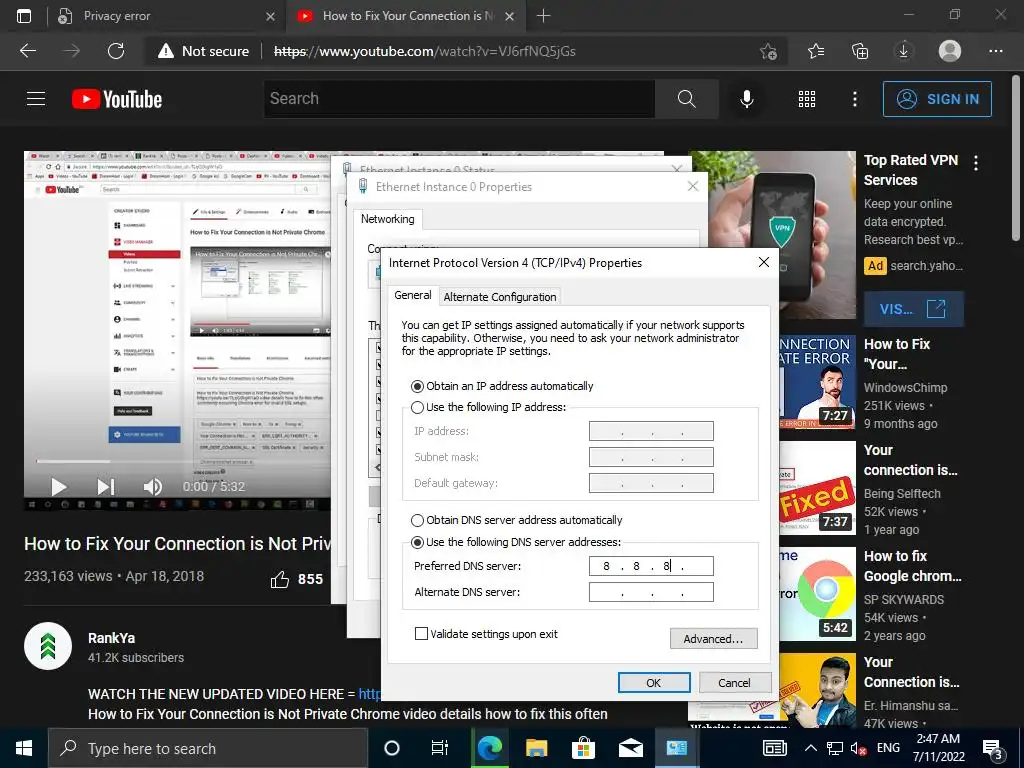
Task: Switch to Alternate Configuration tab
Action: click(500, 297)
